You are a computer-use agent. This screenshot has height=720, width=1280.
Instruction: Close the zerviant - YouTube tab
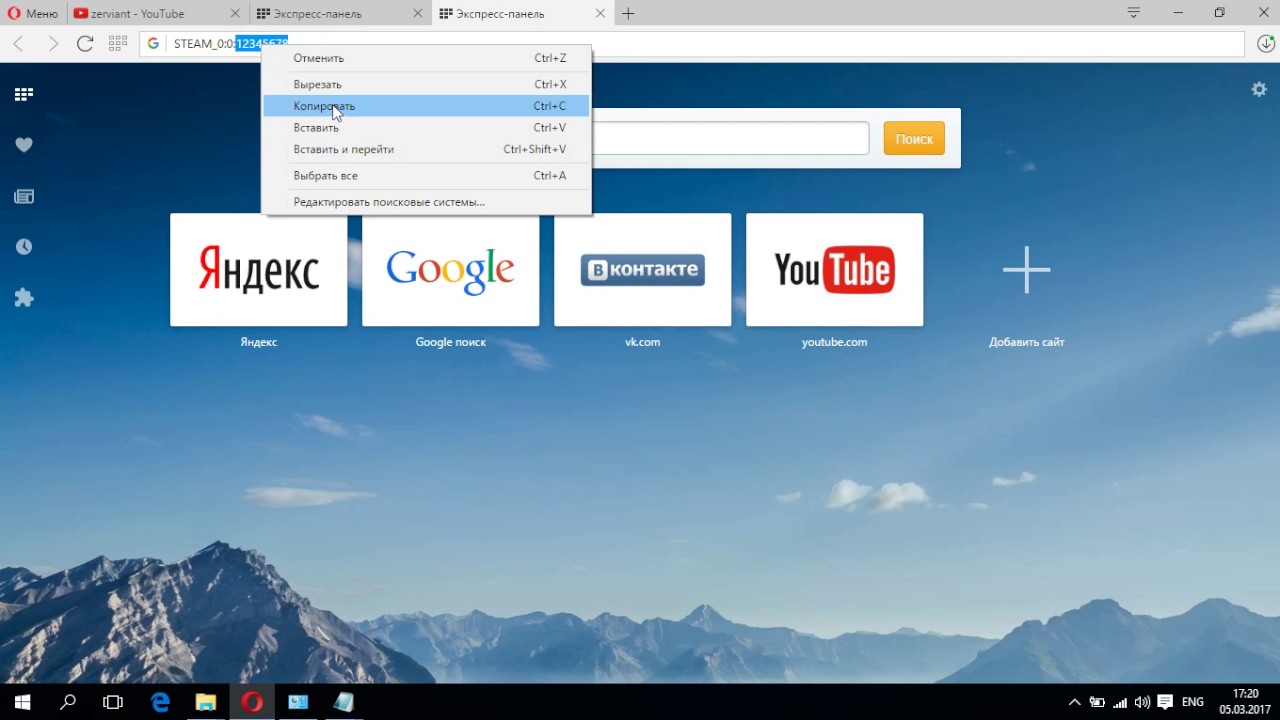[235, 14]
